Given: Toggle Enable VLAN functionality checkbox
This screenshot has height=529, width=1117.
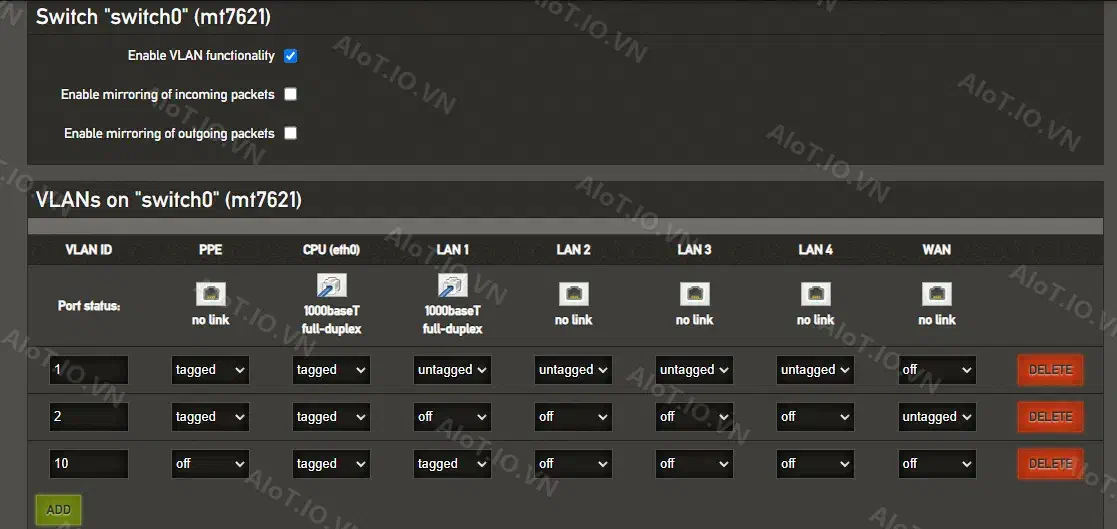Looking at the screenshot, I should [291, 56].
